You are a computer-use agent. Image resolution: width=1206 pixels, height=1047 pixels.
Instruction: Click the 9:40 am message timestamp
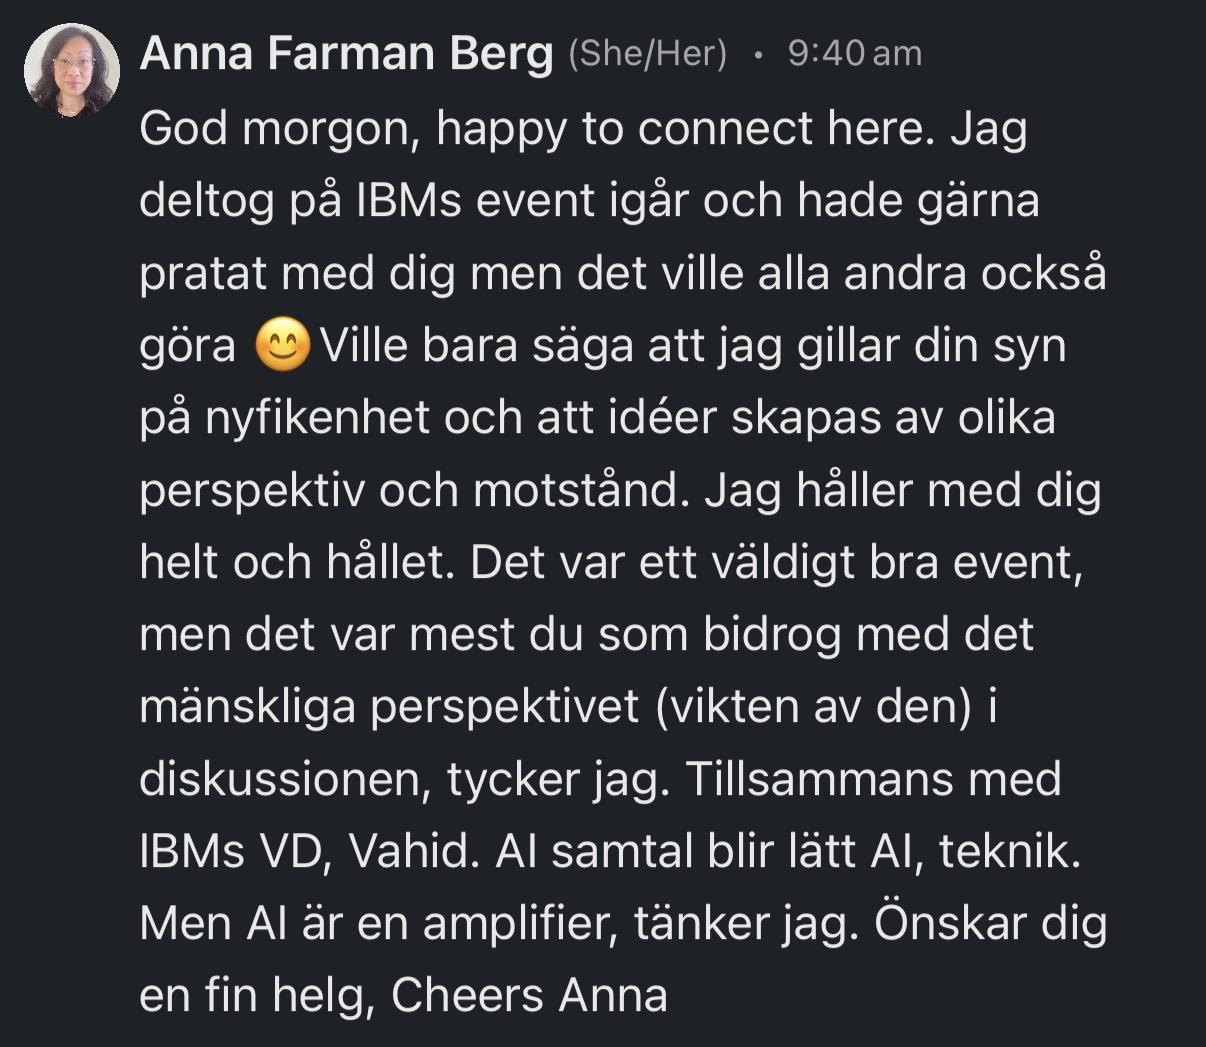[854, 53]
